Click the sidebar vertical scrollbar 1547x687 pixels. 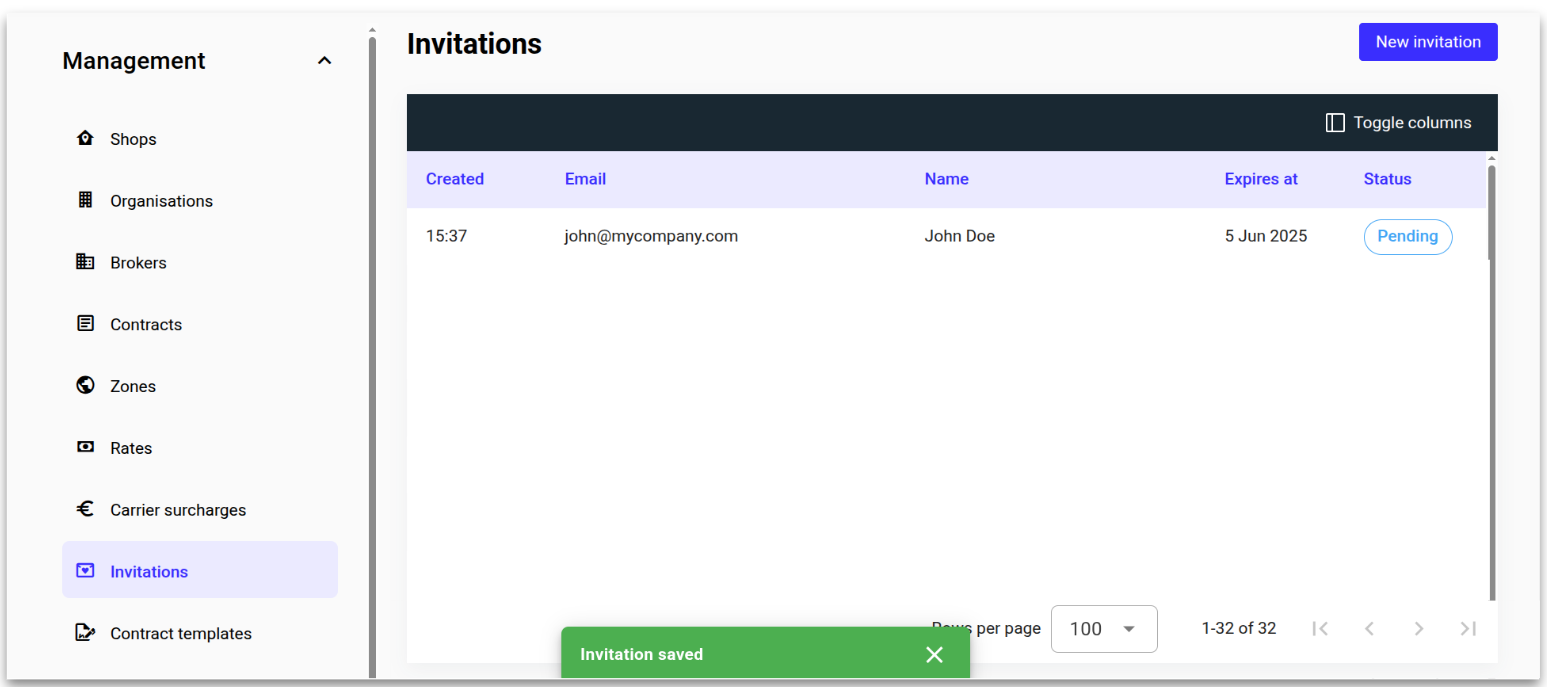pyautogui.click(x=372, y=350)
